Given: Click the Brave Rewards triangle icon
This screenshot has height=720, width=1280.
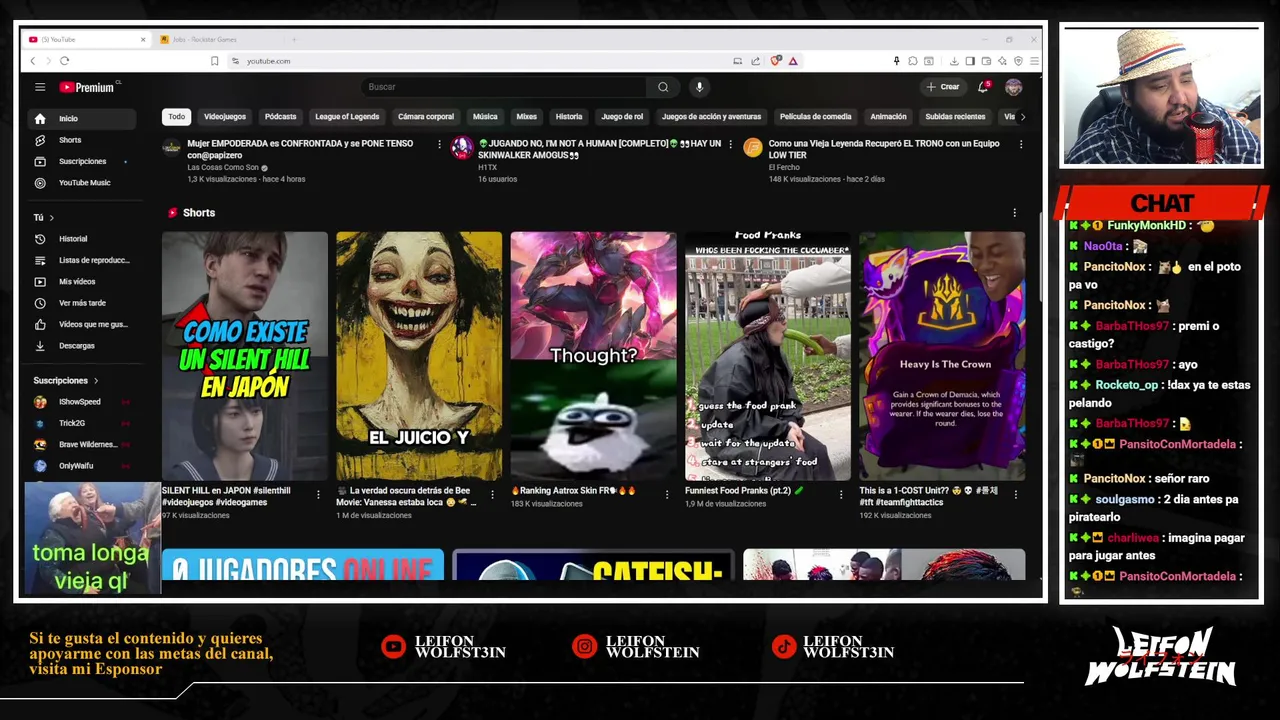Looking at the screenshot, I should coord(793,61).
